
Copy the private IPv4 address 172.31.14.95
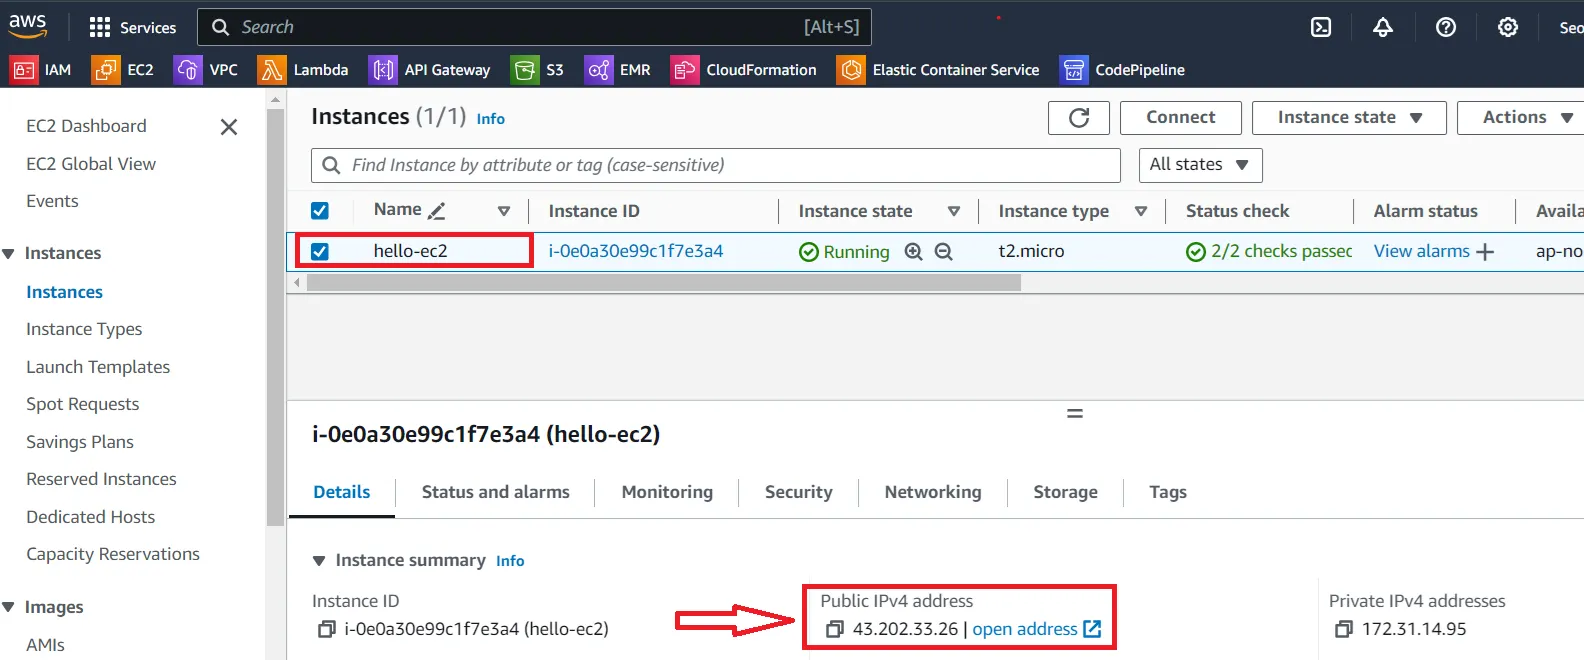(1344, 629)
